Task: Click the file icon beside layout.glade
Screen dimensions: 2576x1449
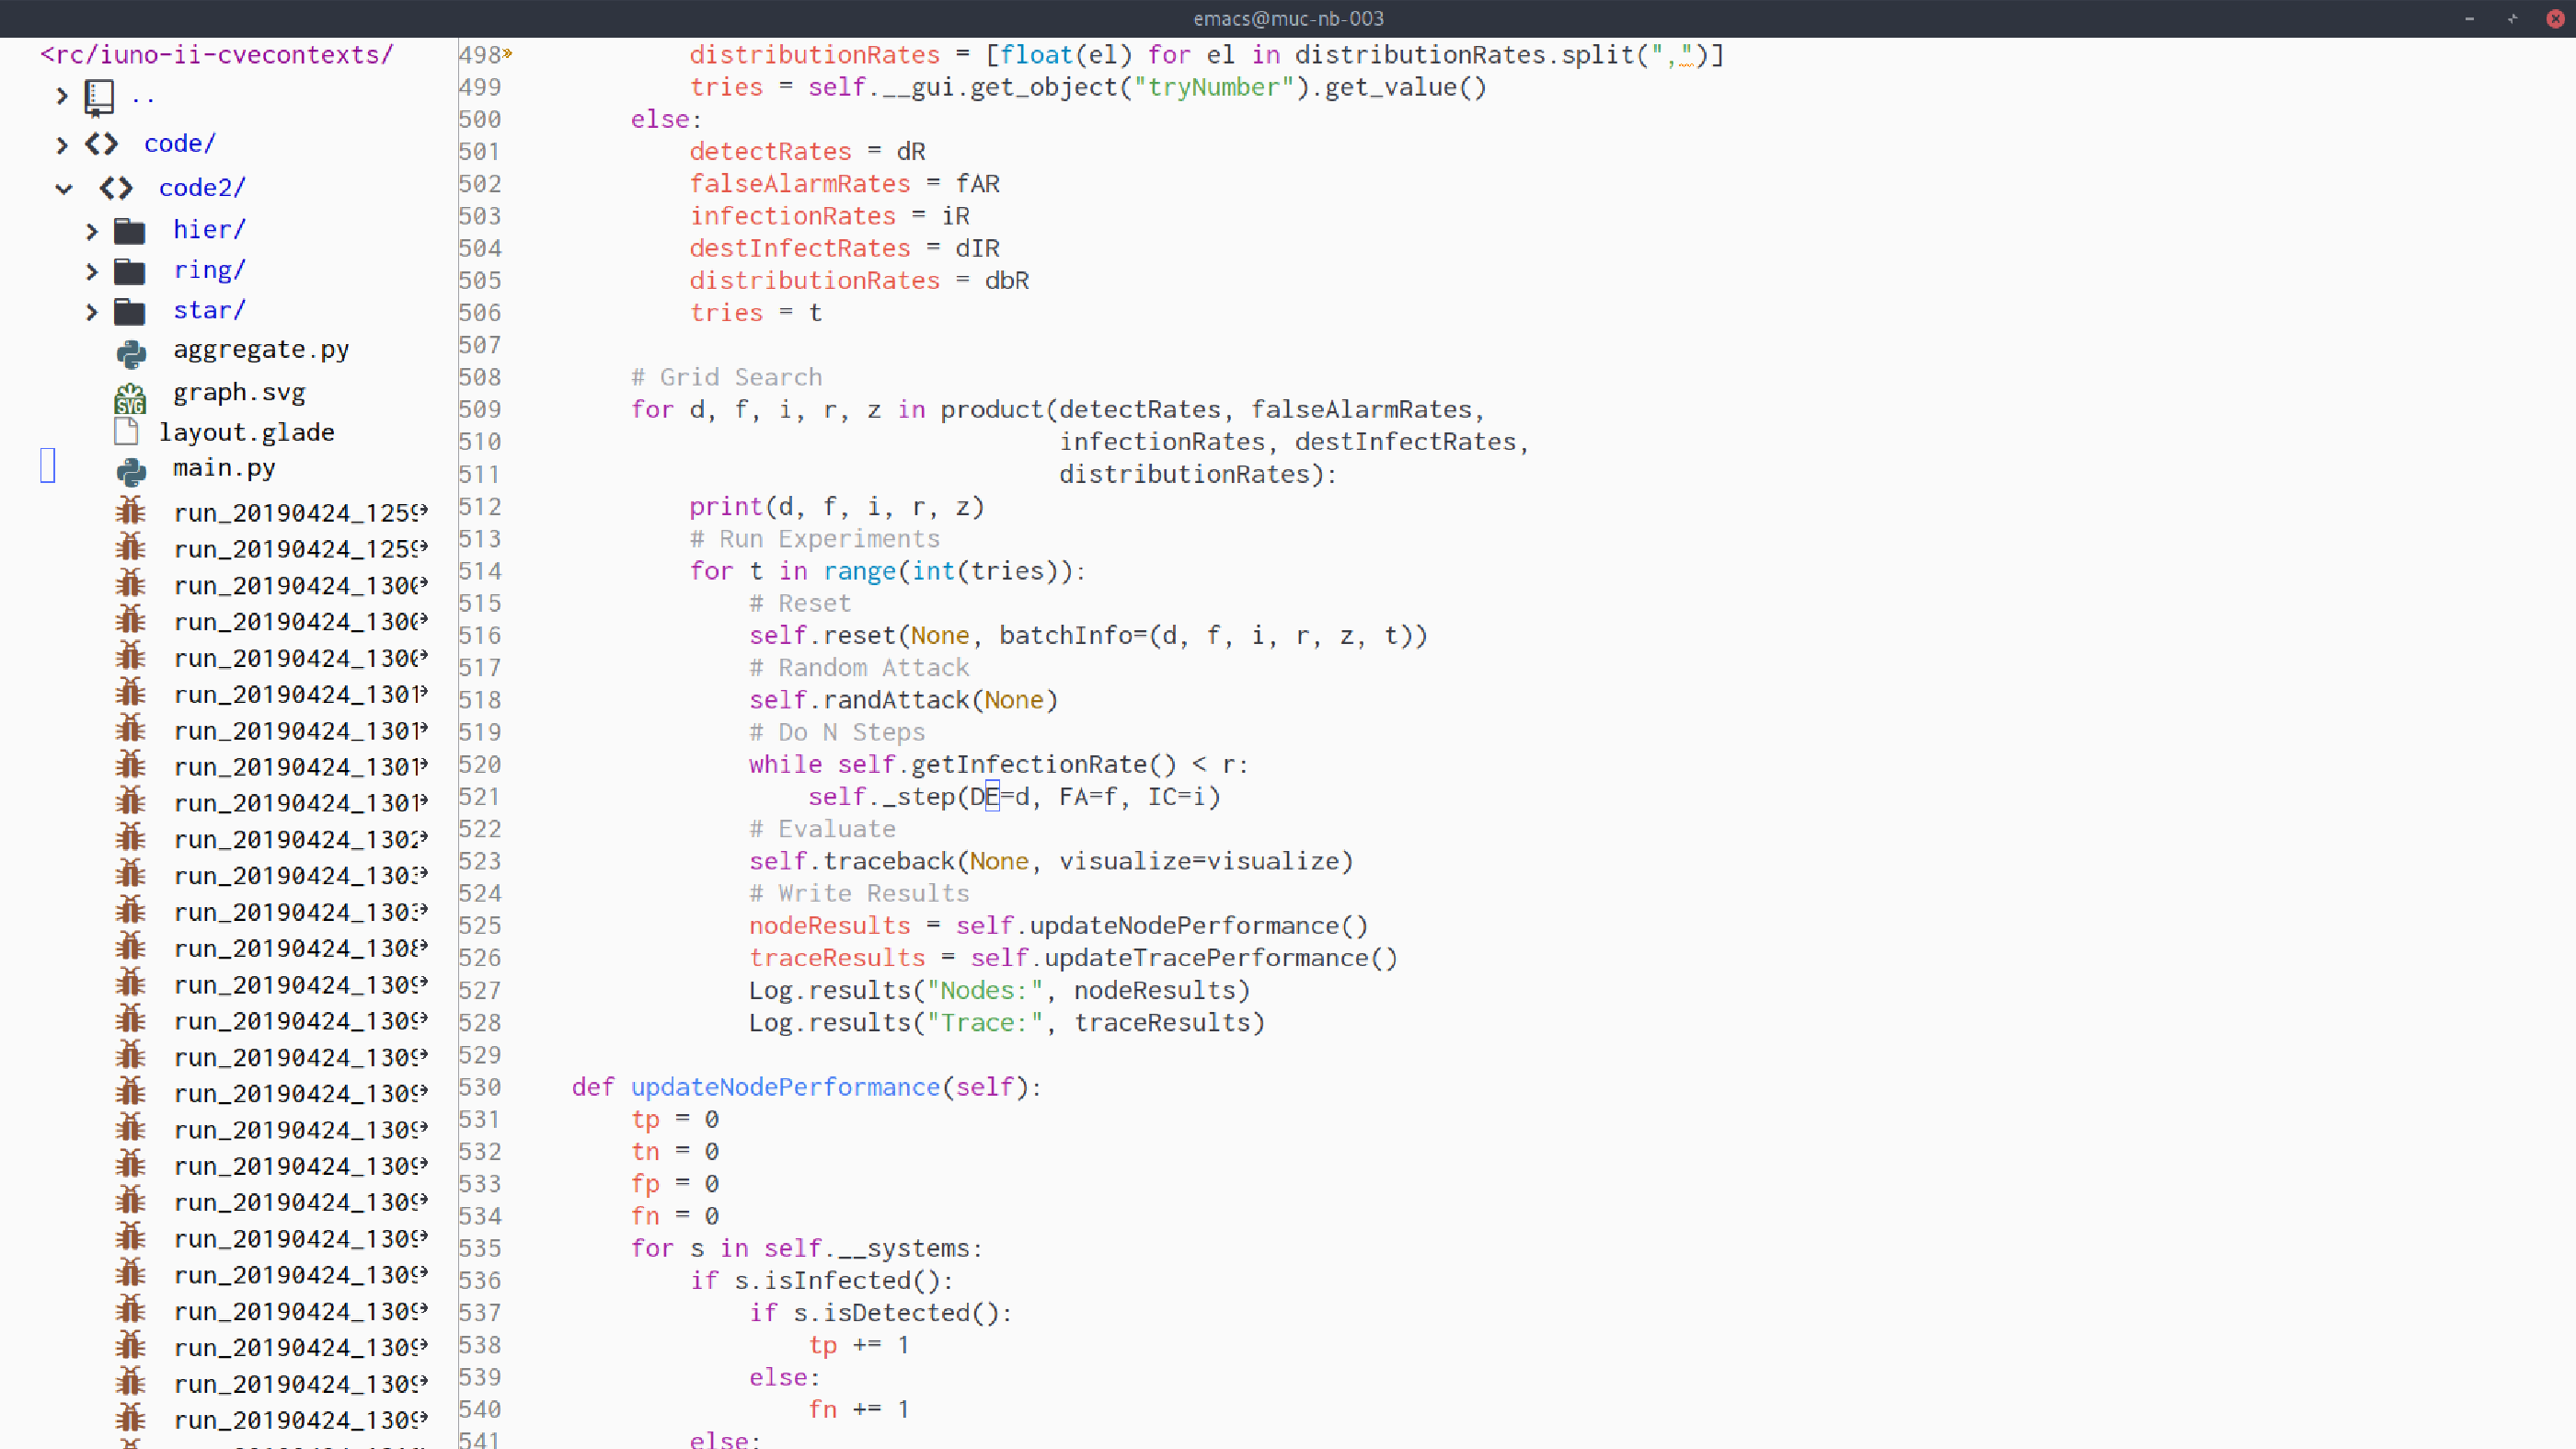Action: pyautogui.click(x=126, y=432)
